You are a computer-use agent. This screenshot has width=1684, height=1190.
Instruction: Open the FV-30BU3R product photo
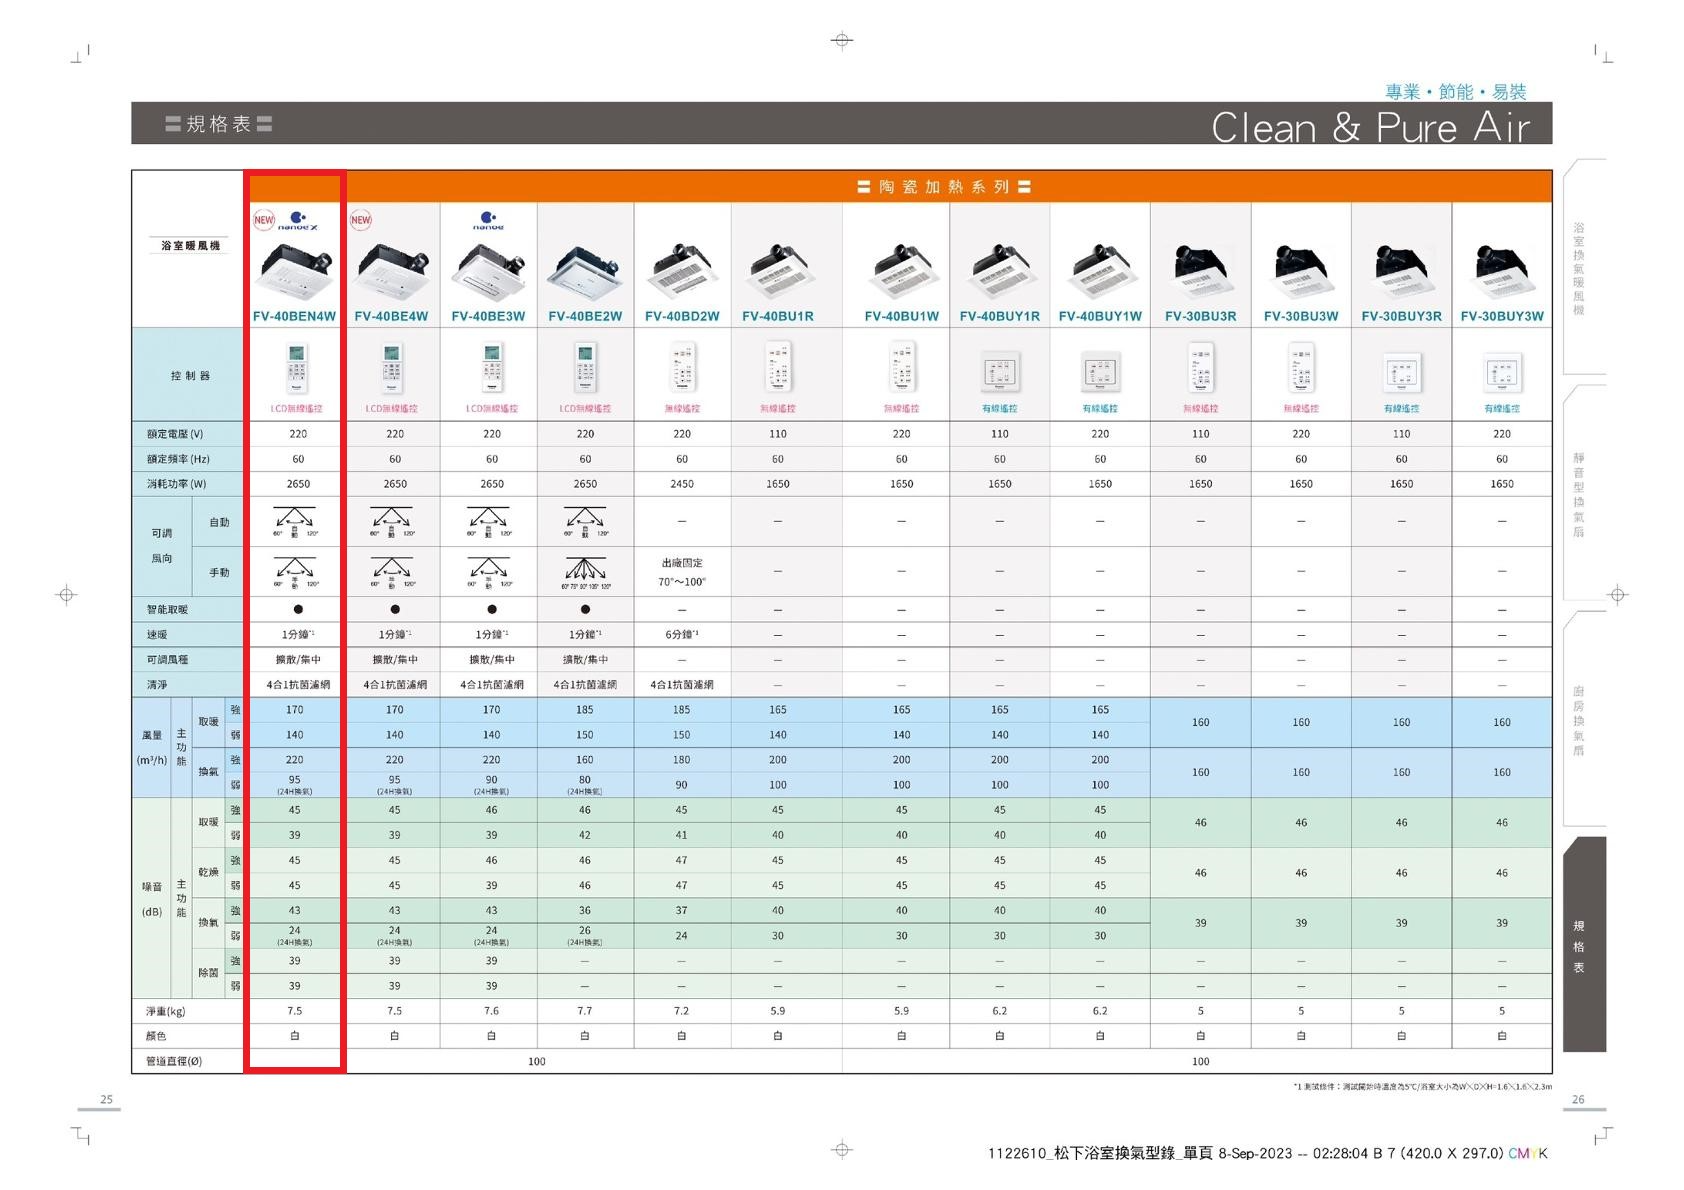pos(1200,269)
